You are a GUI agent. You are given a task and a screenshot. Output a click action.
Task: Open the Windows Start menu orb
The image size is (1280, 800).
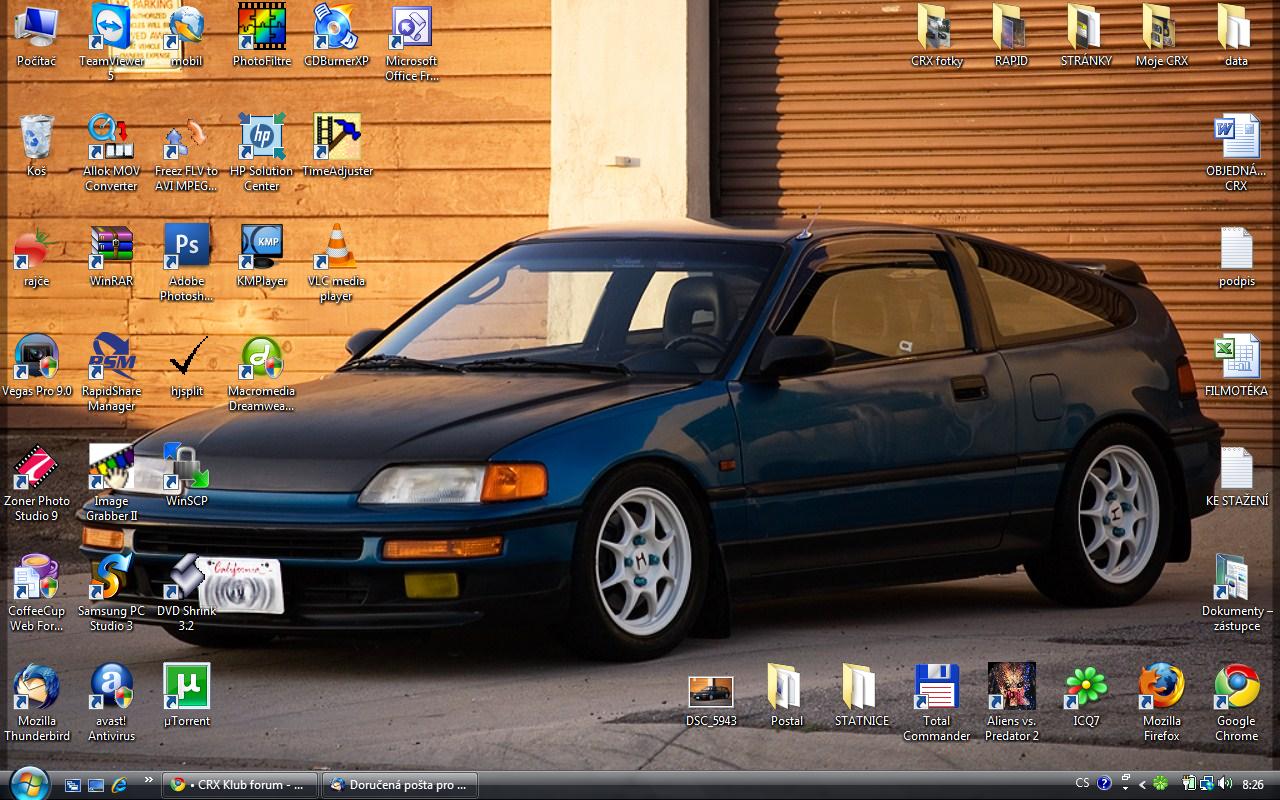[x=27, y=783]
